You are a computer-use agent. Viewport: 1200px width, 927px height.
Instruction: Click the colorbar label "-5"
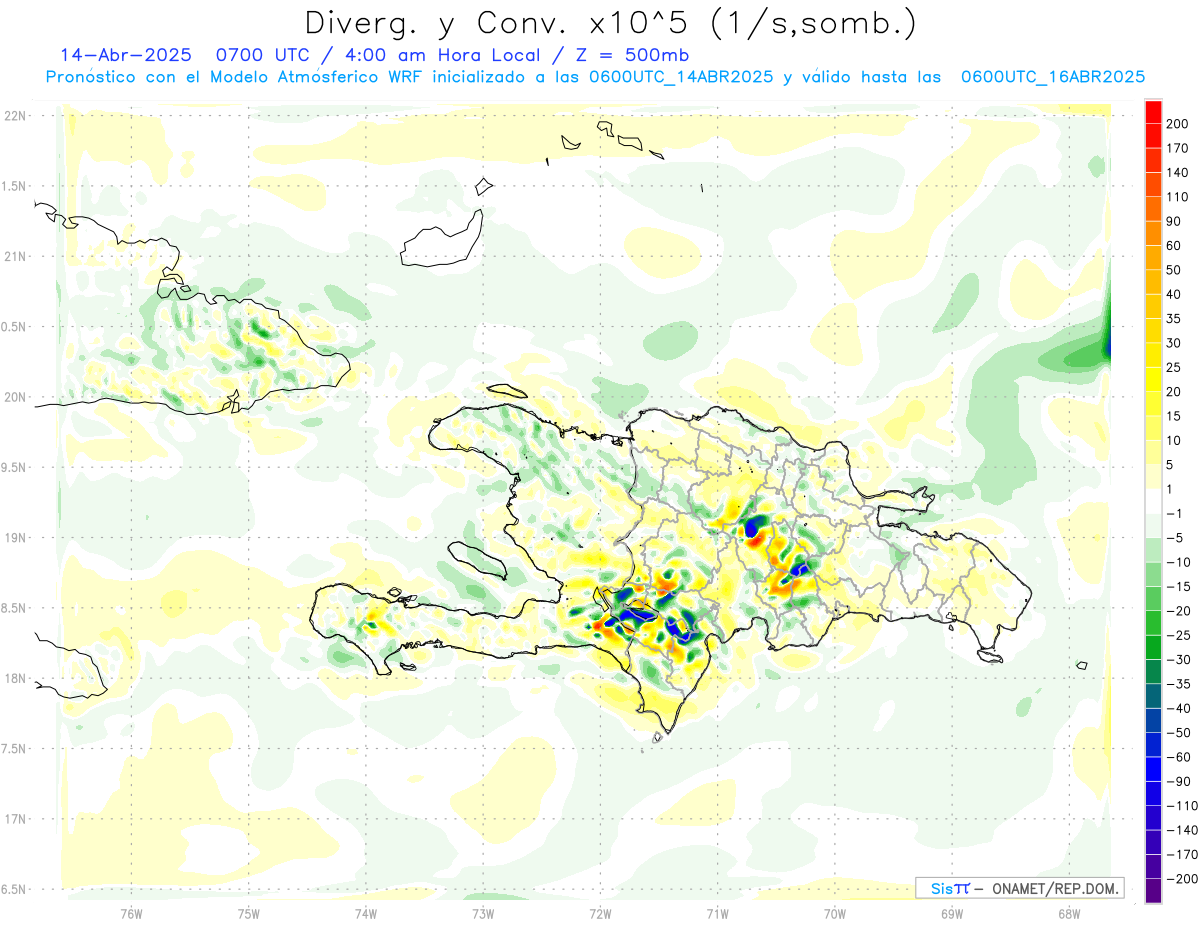point(1174,538)
